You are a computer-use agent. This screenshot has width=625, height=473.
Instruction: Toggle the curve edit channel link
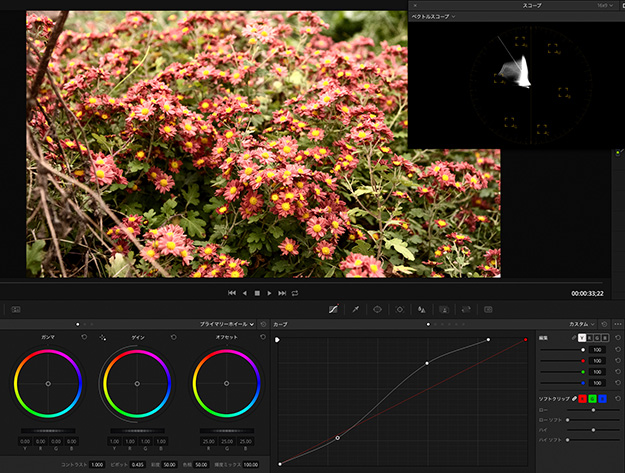[x=573, y=338]
